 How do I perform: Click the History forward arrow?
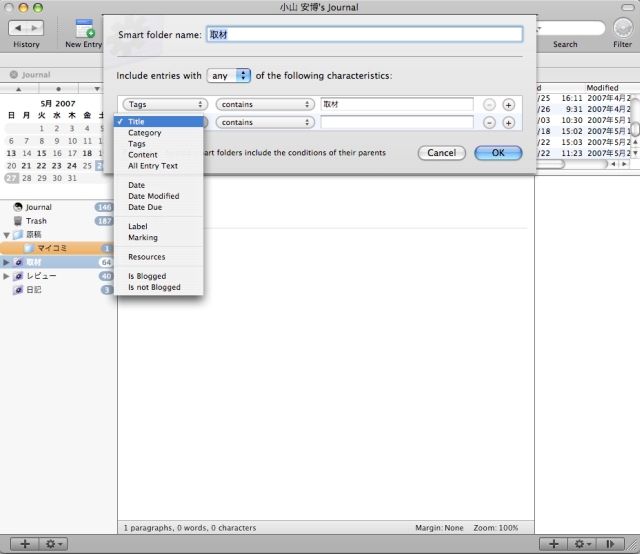tap(35, 28)
